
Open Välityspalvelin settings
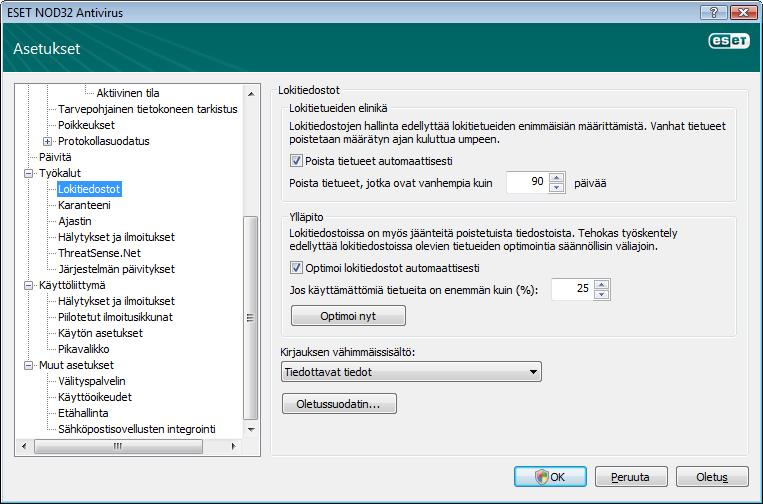click(91, 381)
